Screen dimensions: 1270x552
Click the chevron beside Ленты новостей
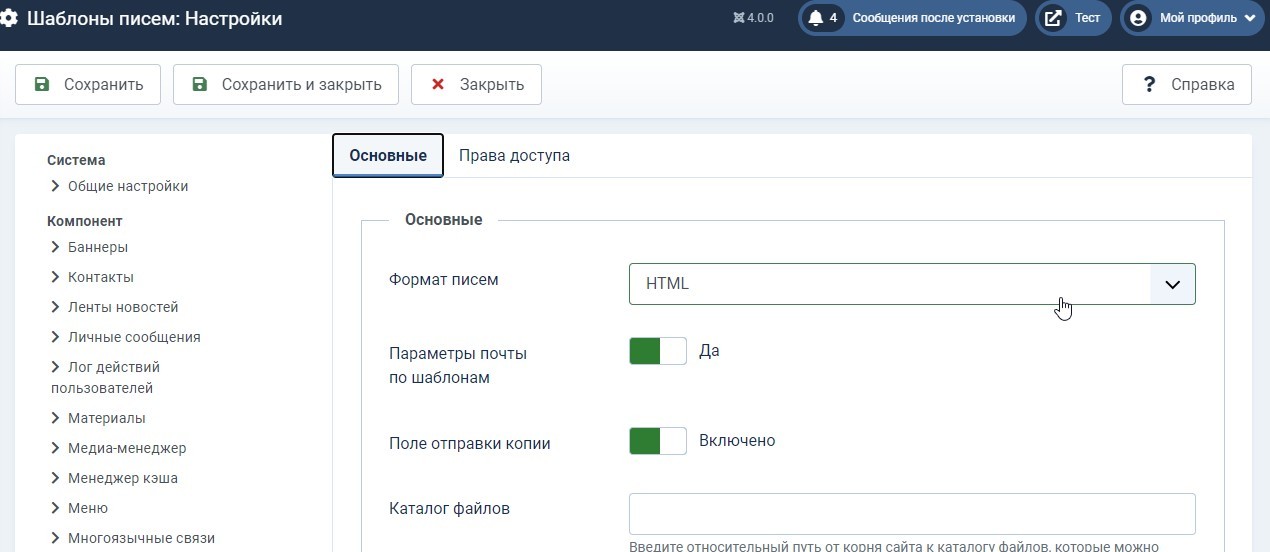56,307
